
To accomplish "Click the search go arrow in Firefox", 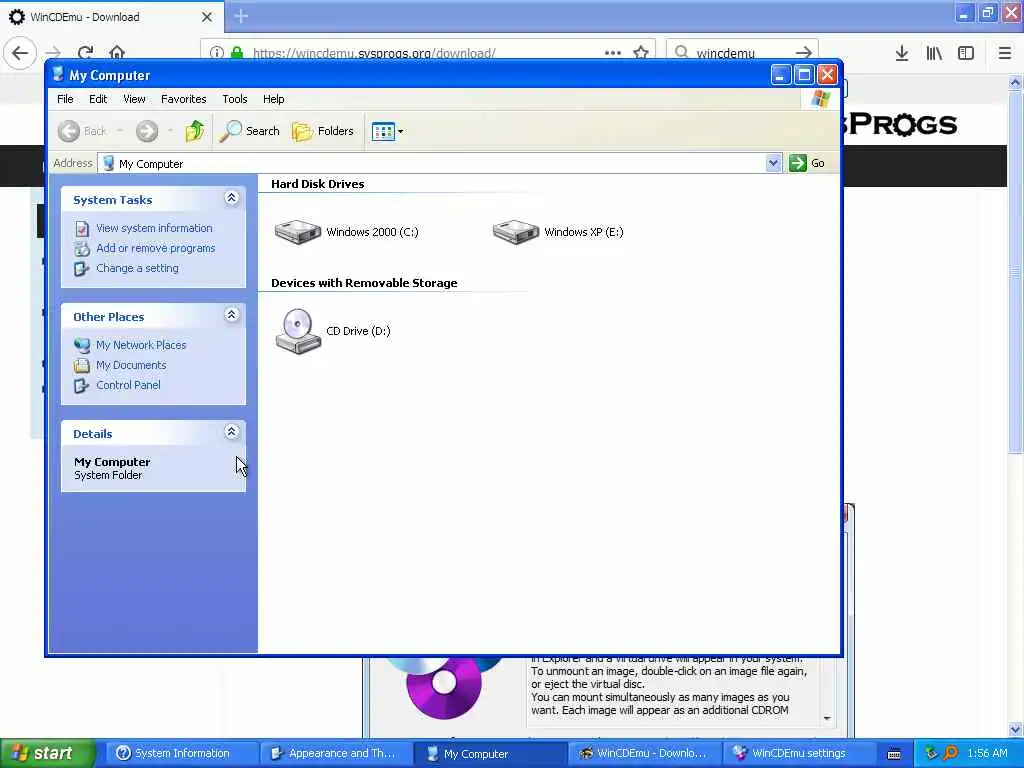I will [x=804, y=52].
